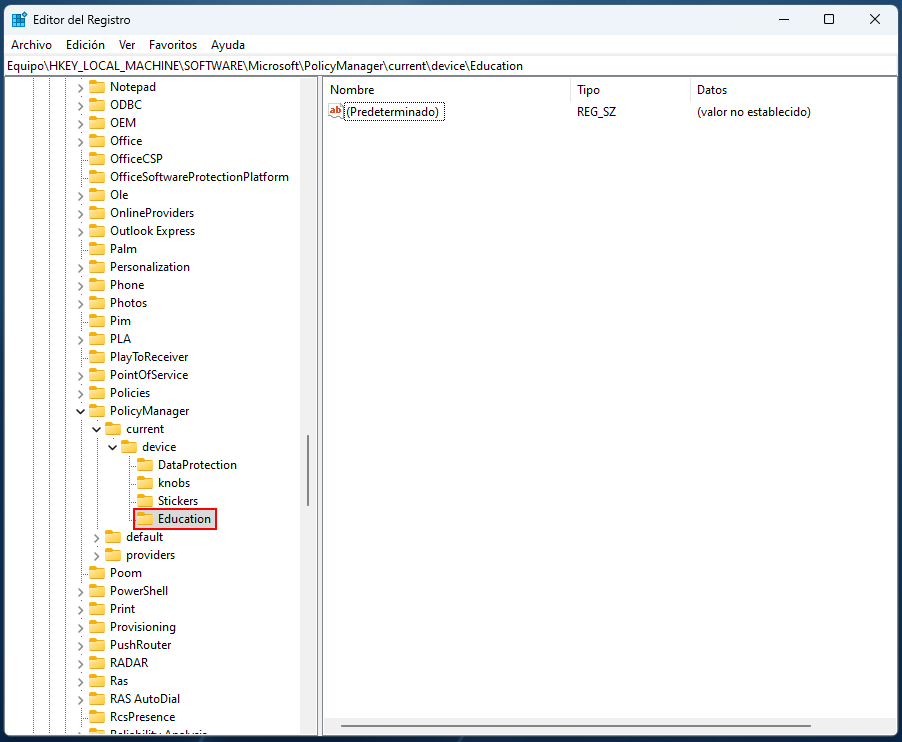Click the OfficeSoftwareProtectionPlatform folder icon
This screenshot has height=742, width=902.
pyautogui.click(x=97, y=177)
